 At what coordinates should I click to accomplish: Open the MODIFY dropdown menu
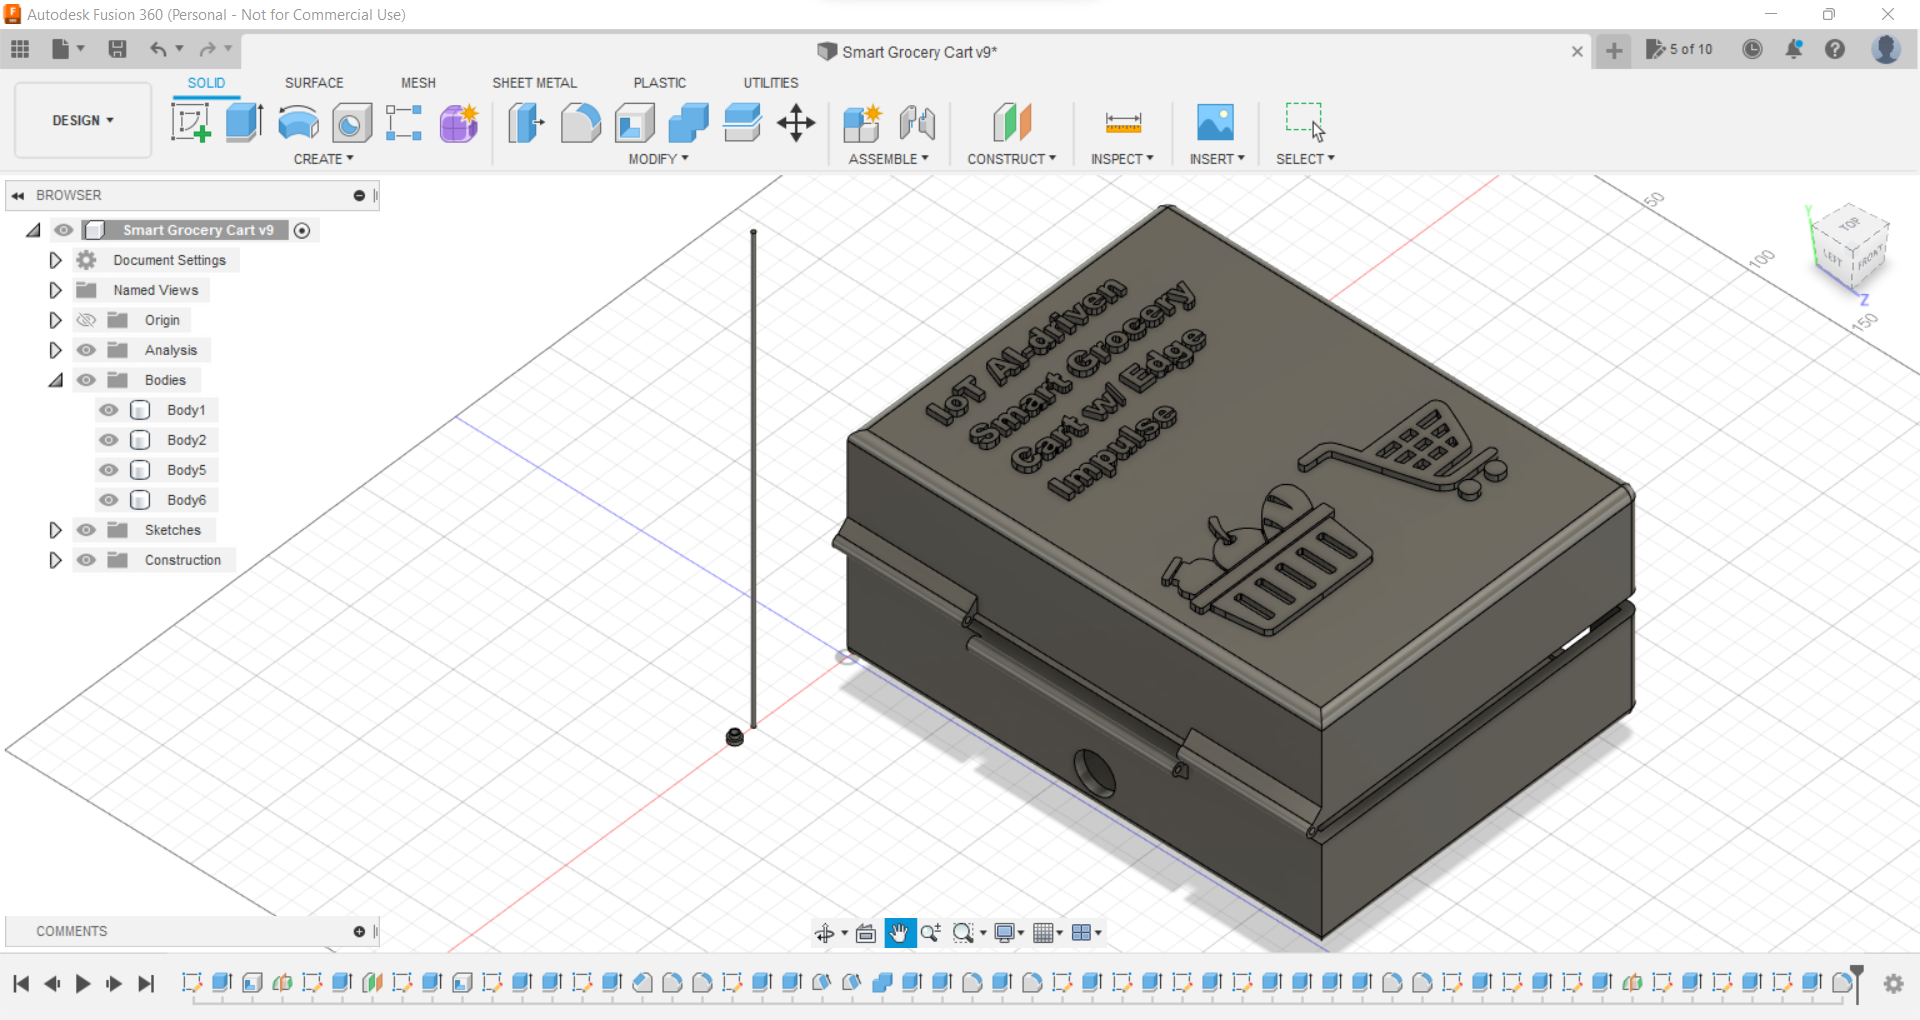point(658,159)
